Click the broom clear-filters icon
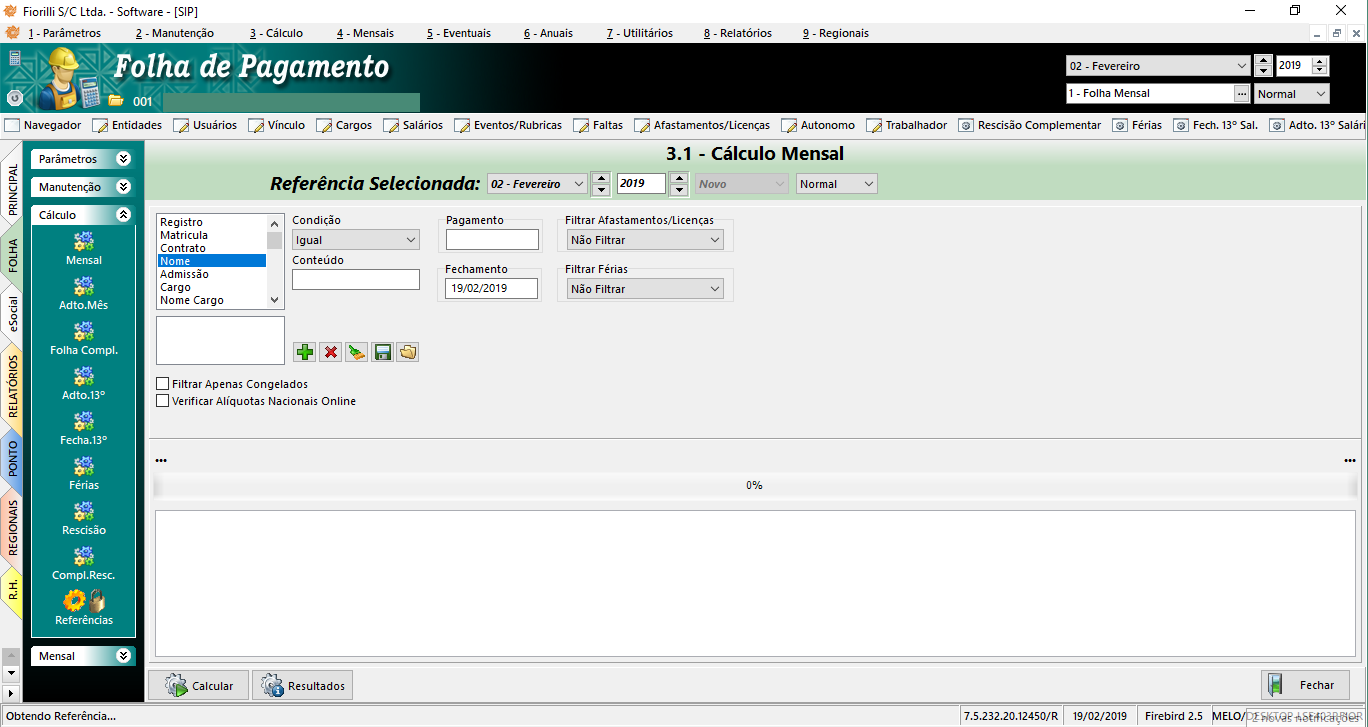This screenshot has width=1368, height=727. (x=356, y=352)
